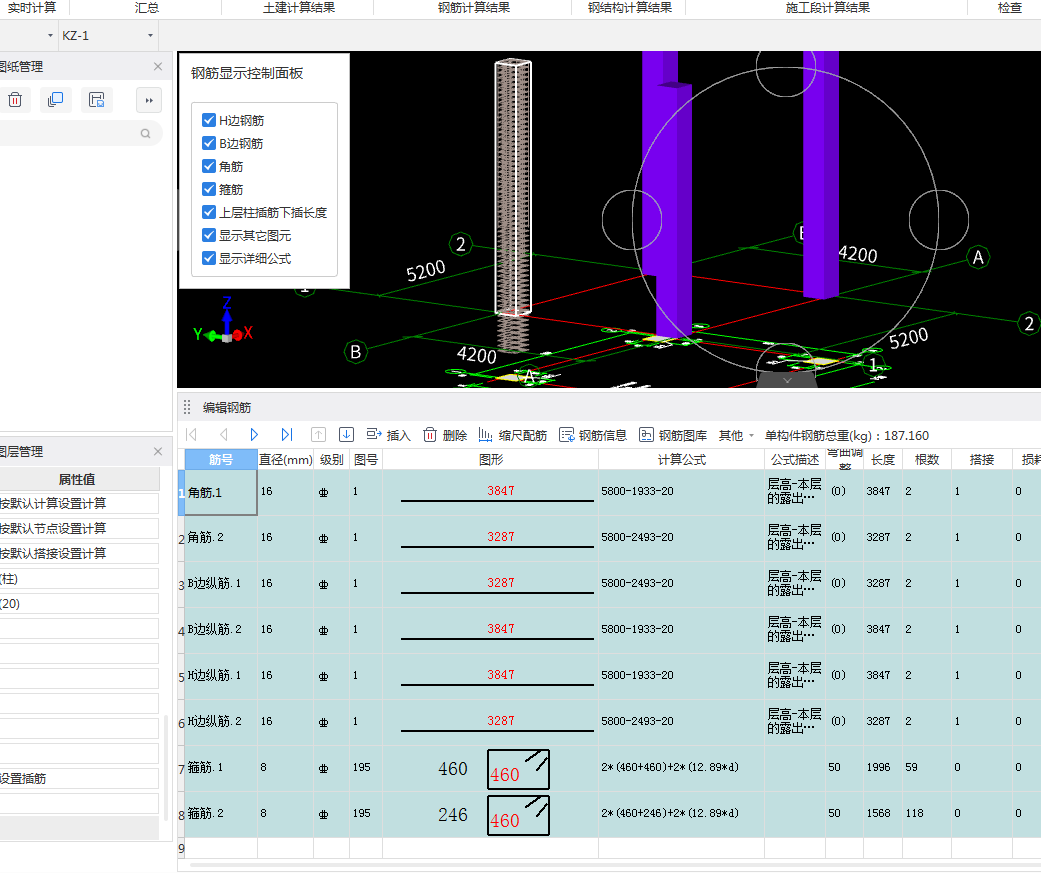The height and width of the screenshot is (873, 1041).
Task: Click the XYZ axis gizmo
Action: point(224,321)
